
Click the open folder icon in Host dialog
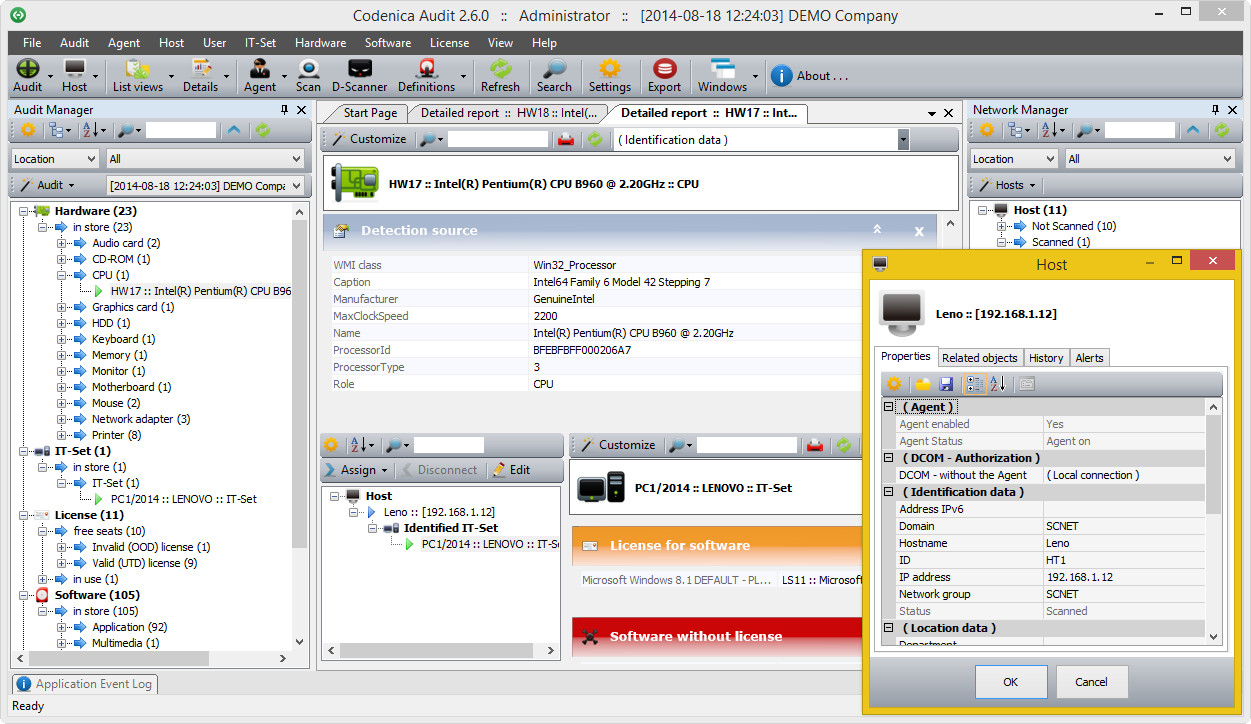[922, 384]
